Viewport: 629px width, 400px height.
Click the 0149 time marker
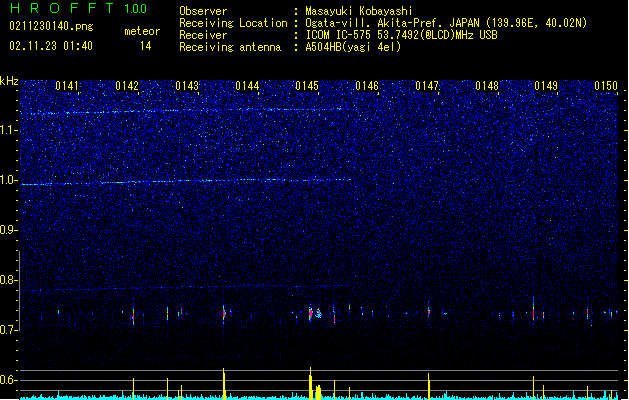(x=546, y=86)
